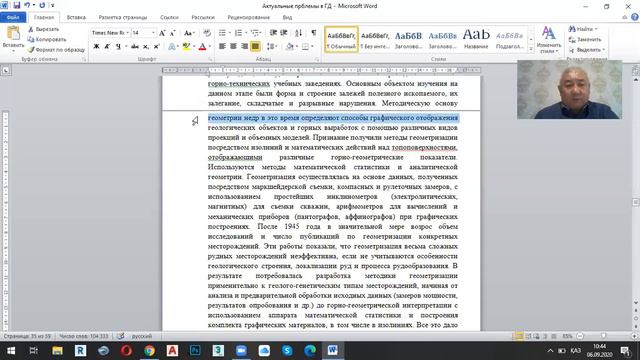Select the Без интервала style
The height and width of the screenshot is (360, 640).
(x=375, y=40)
